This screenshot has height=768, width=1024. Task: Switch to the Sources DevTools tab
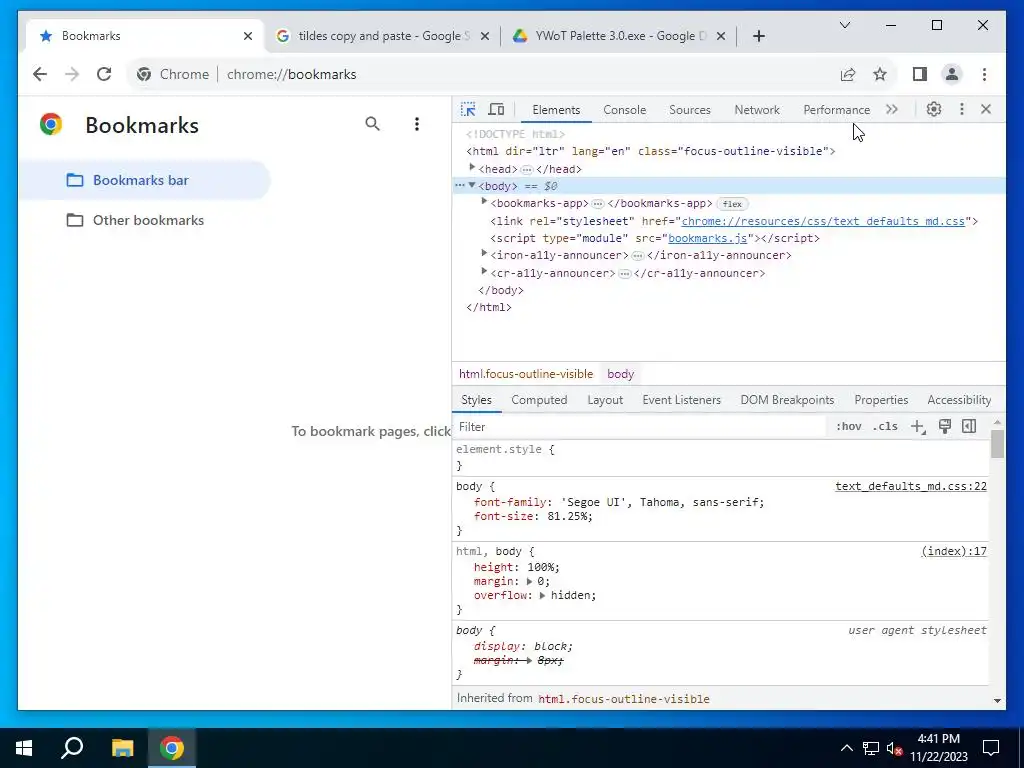pyautogui.click(x=690, y=110)
